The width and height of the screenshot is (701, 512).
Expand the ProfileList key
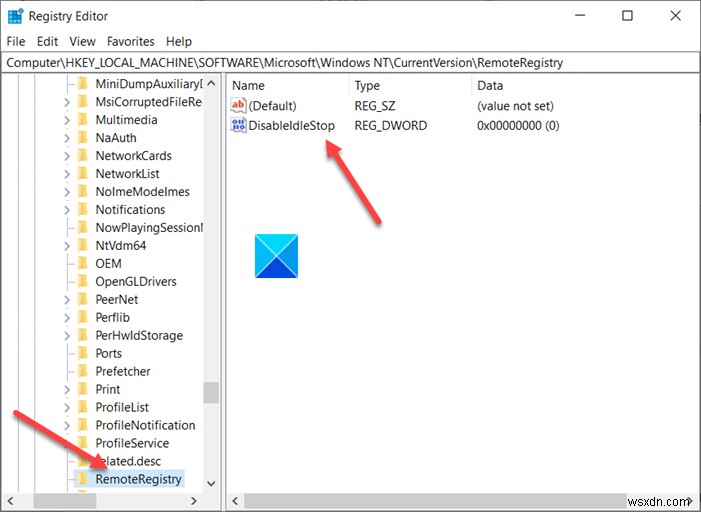pyautogui.click(x=67, y=407)
